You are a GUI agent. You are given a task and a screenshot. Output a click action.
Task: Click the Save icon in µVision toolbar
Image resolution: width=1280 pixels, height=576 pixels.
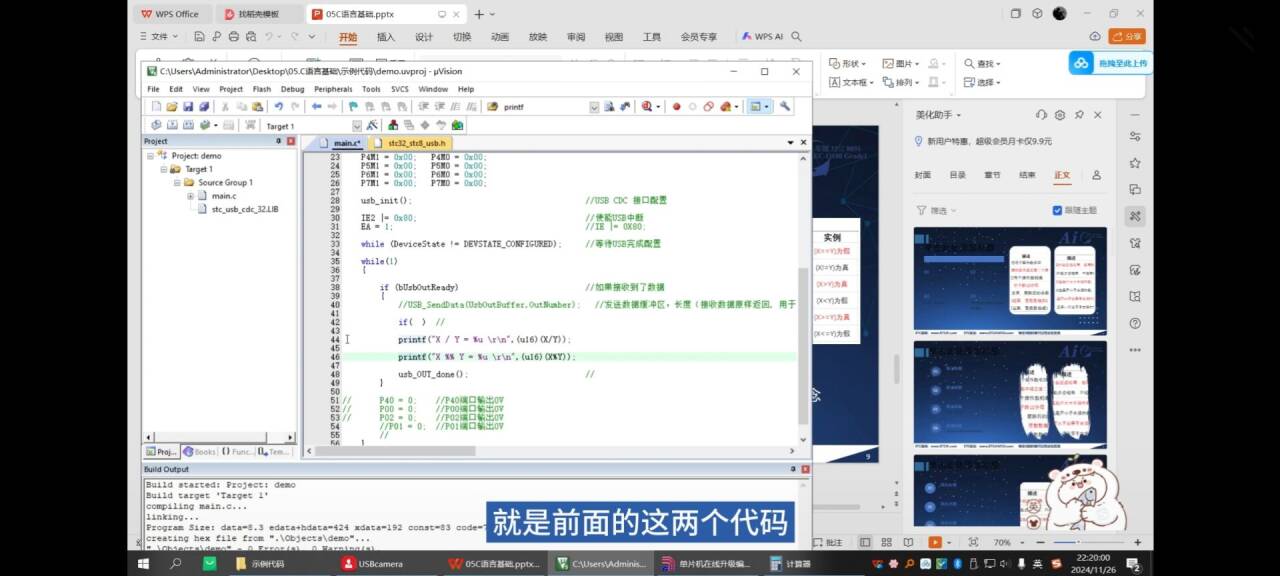pos(188,107)
